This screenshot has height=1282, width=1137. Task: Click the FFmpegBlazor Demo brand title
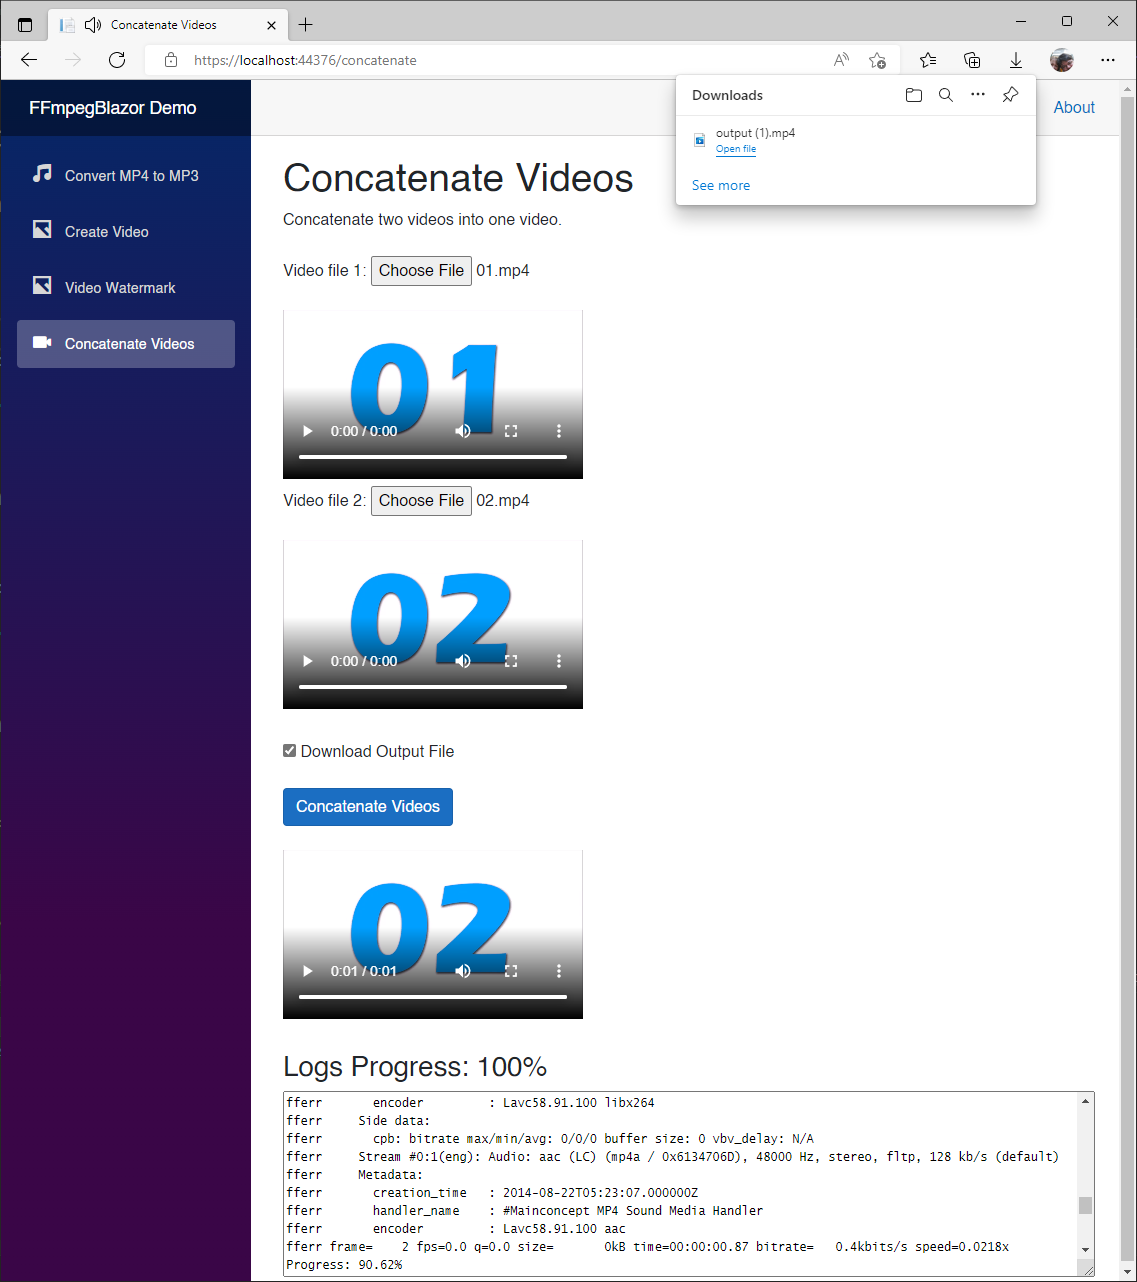tap(113, 108)
